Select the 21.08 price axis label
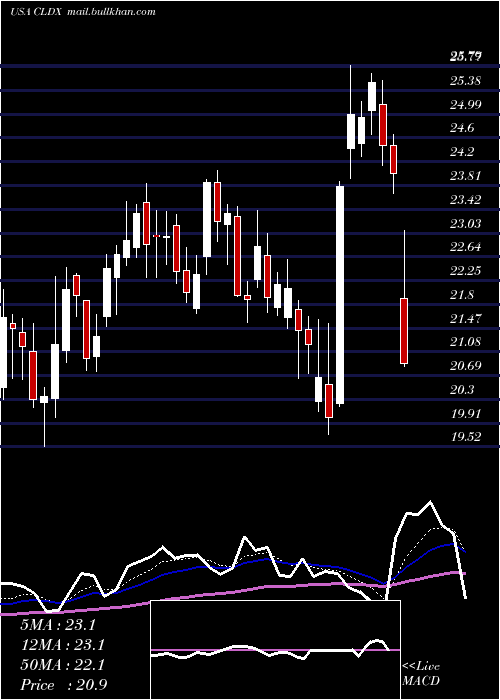Viewport: 500px width, 700px height. point(465,342)
